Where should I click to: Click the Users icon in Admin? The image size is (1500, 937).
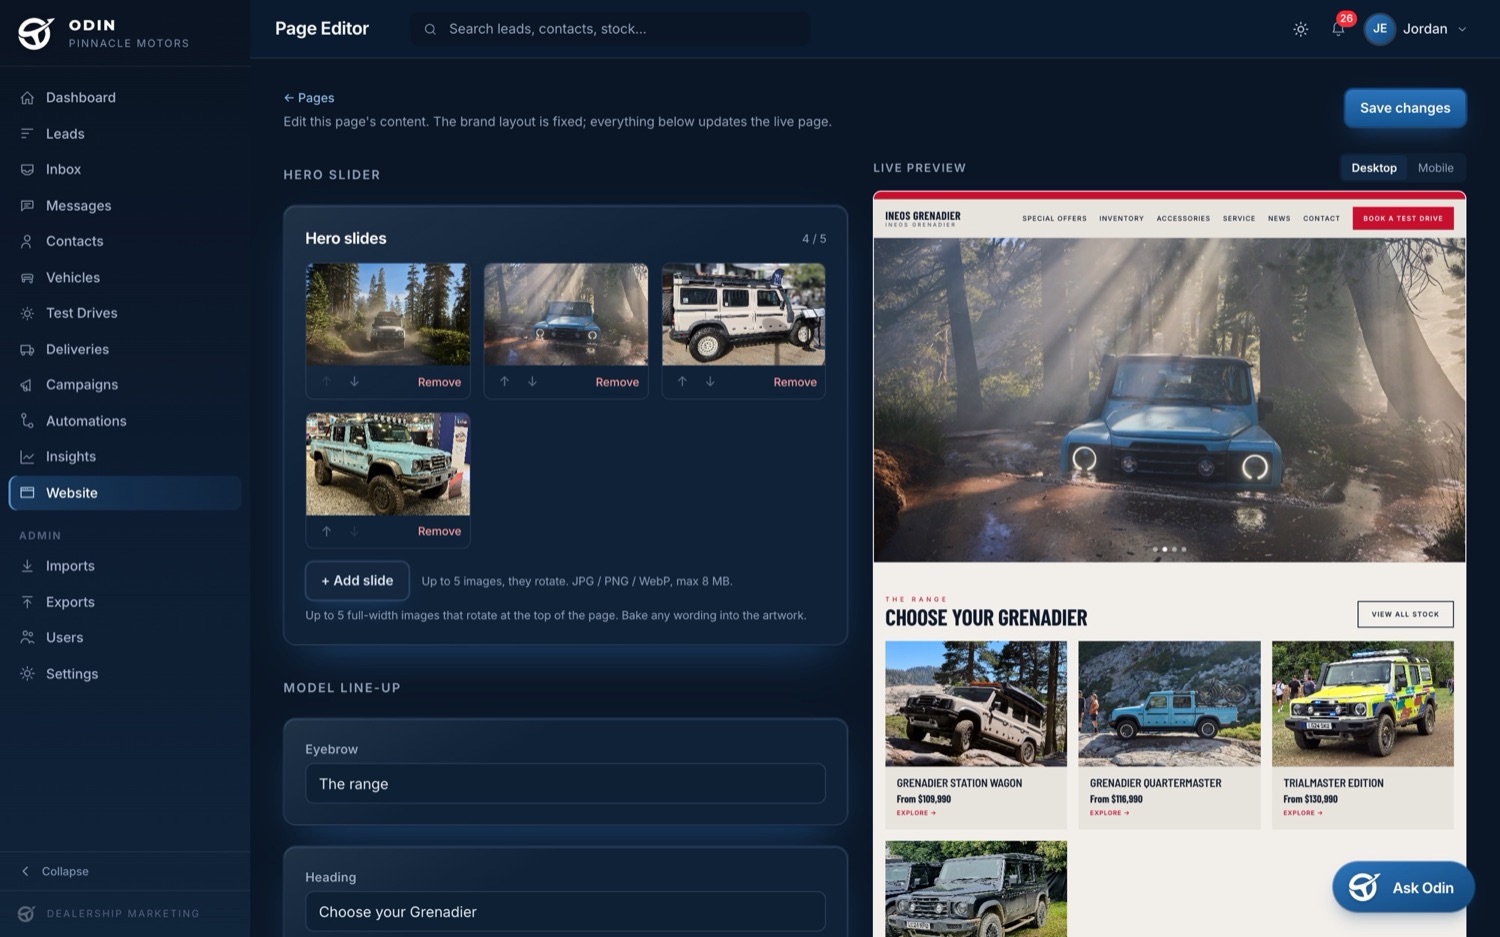[27, 638]
